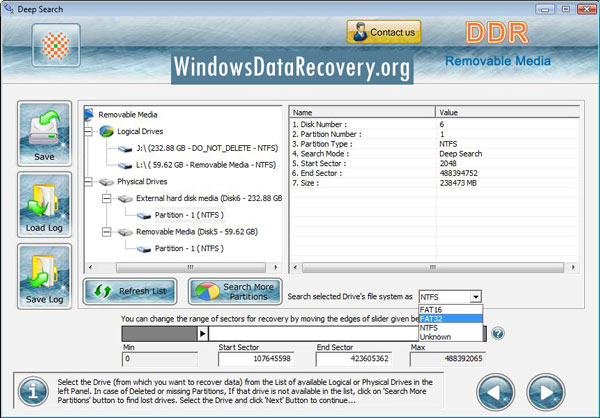The image size is (600, 418).
Task: Click the External hard disk media icon
Action: (x=125, y=199)
